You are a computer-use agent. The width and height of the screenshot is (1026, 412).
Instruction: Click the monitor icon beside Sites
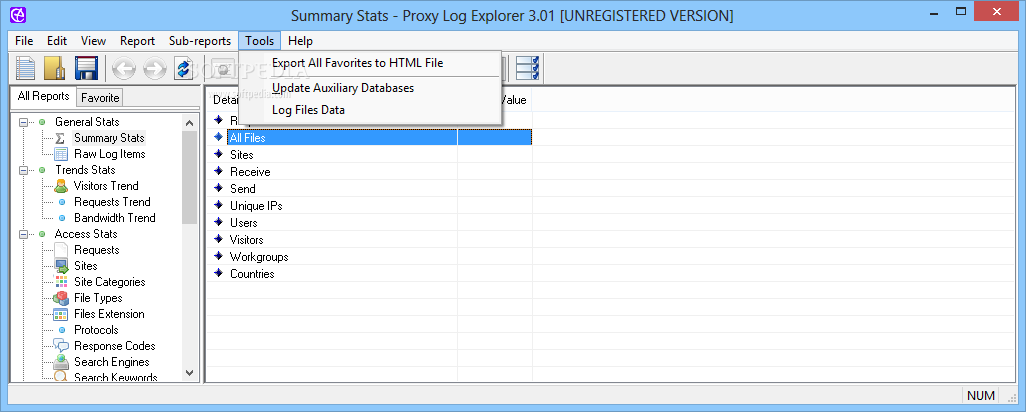[x=61, y=266]
